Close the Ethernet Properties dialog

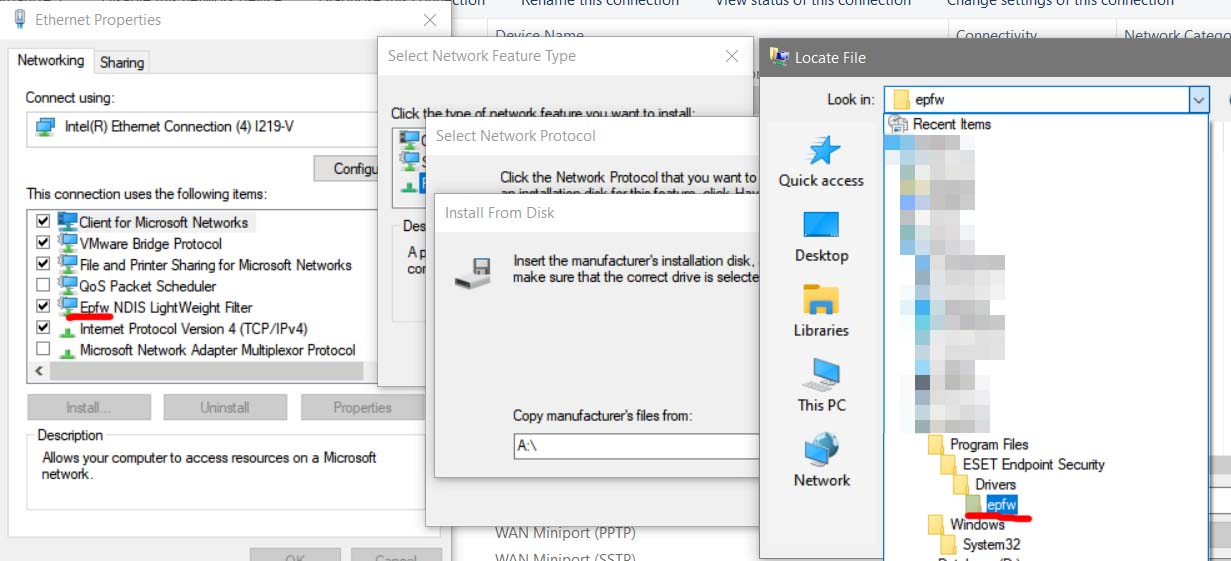(x=430, y=19)
